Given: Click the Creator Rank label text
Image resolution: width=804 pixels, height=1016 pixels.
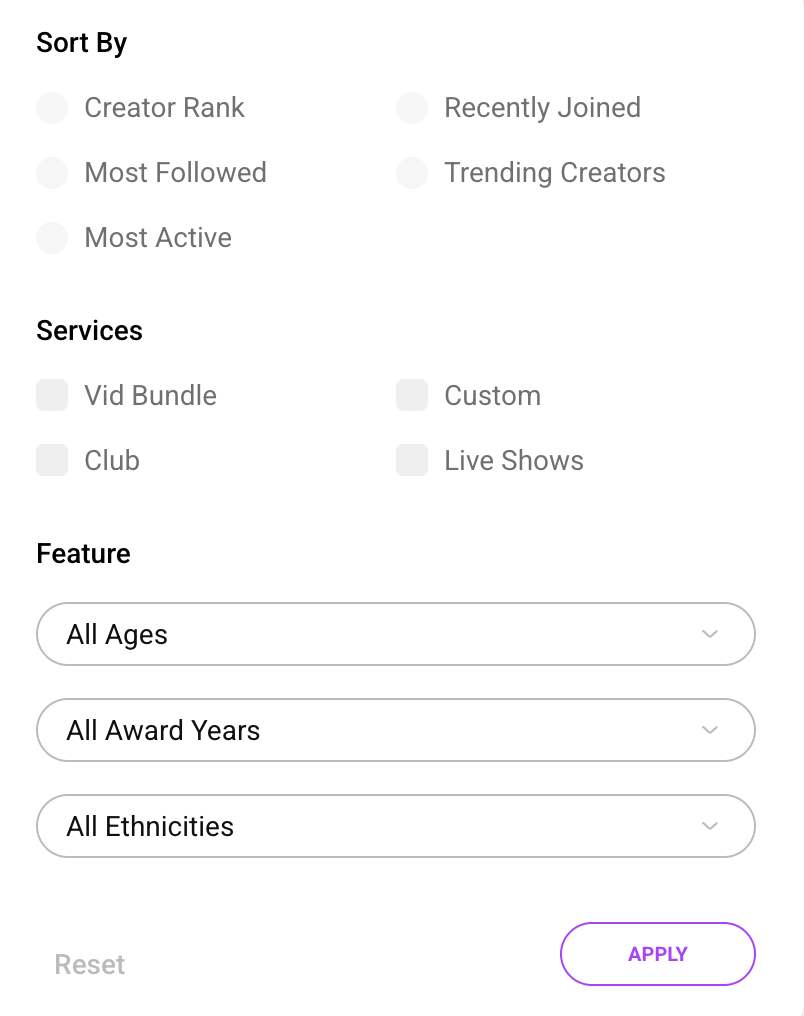Looking at the screenshot, I should pos(165,108).
